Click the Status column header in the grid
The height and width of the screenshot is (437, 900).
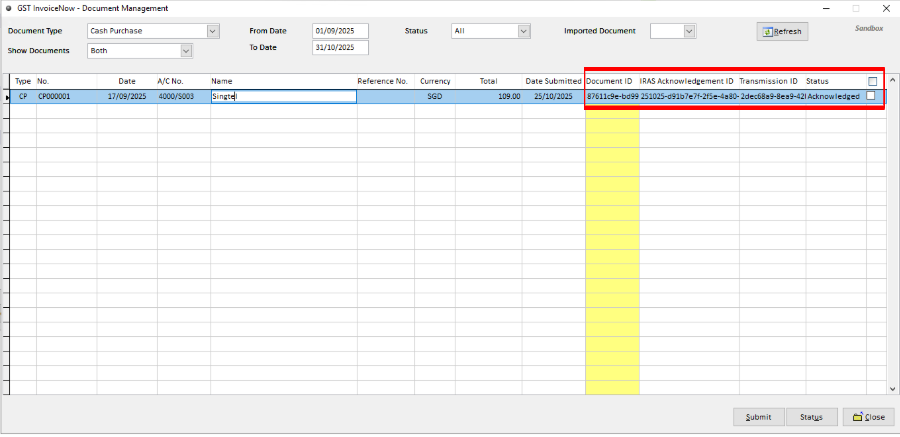pos(836,82)
